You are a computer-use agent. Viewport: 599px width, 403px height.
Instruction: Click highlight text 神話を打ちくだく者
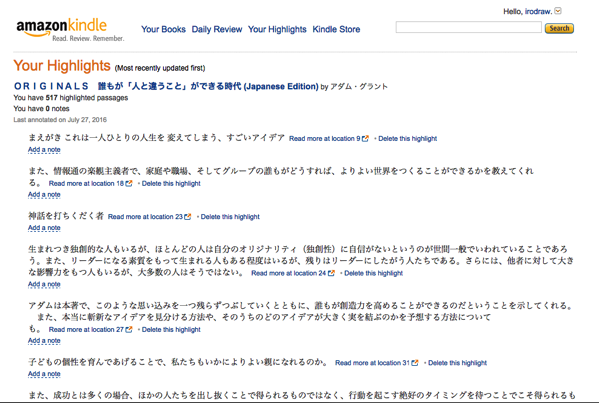pos(66,216)
